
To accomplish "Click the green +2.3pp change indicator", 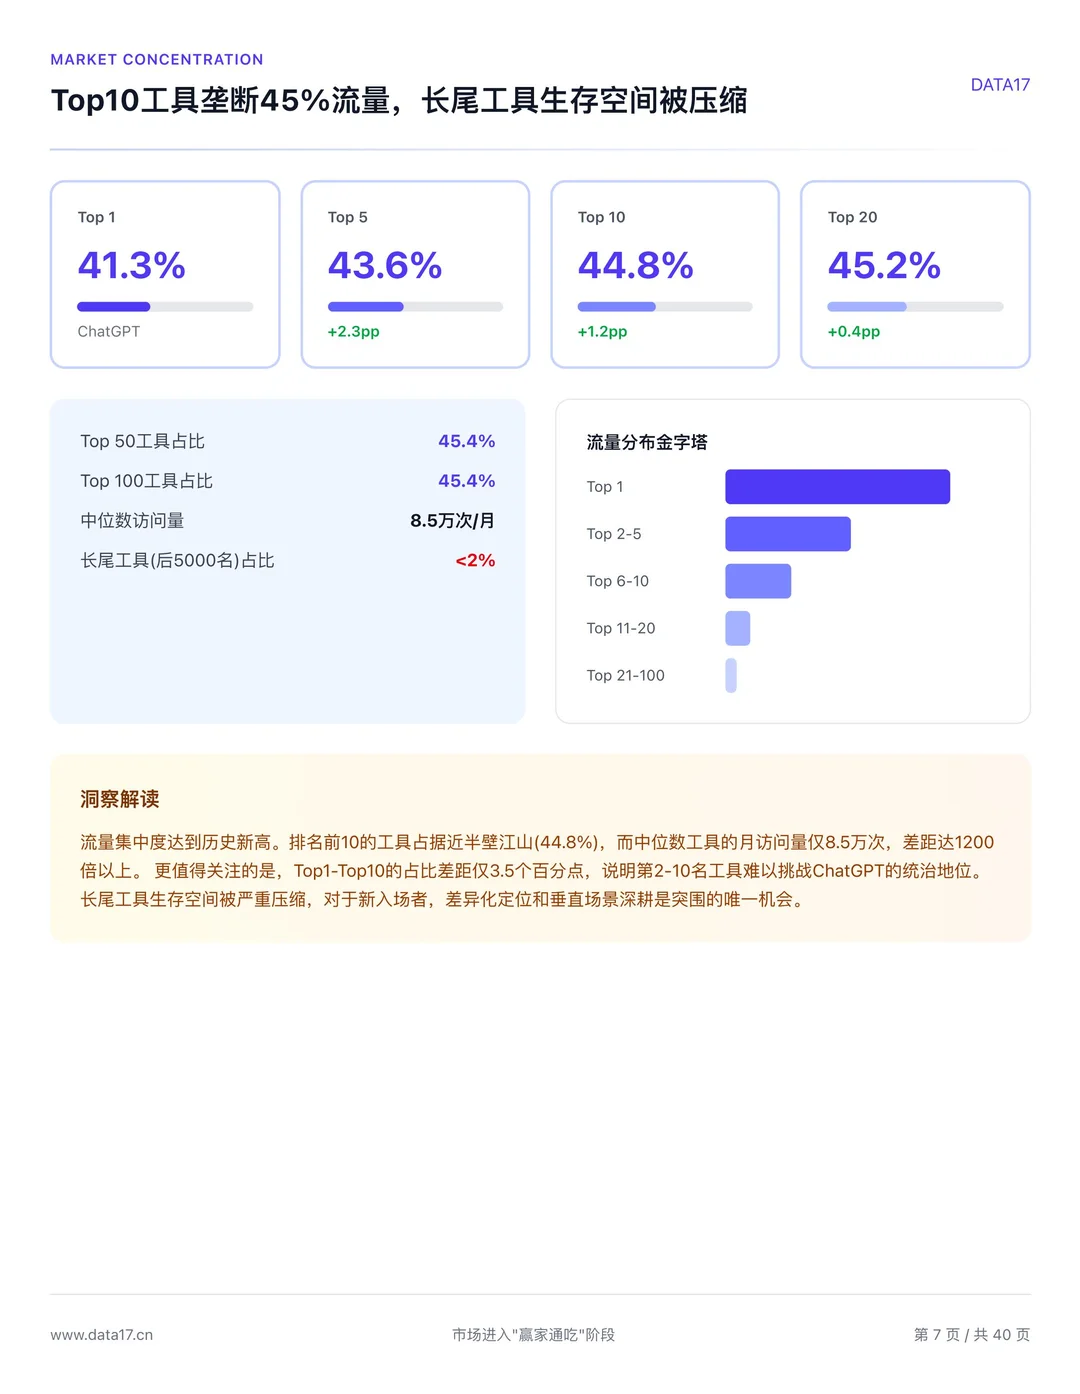I will point(353,331).
